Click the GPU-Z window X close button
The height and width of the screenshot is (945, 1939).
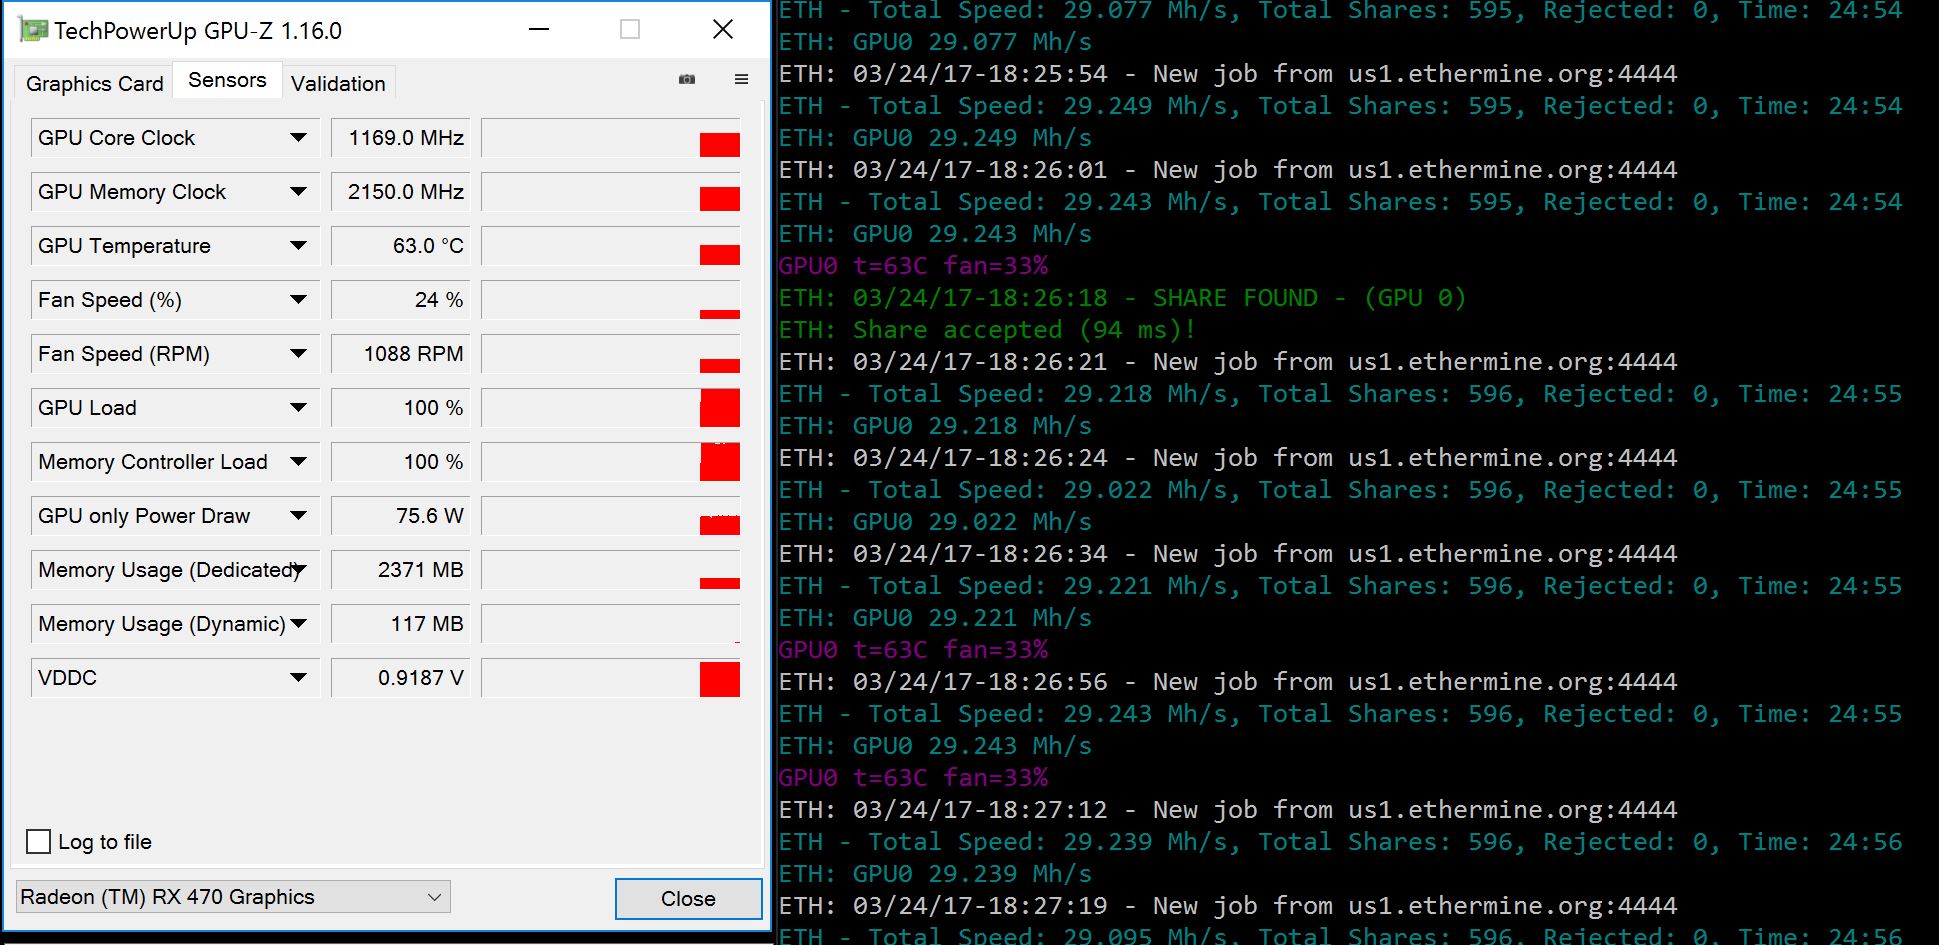tap(723, 30)
